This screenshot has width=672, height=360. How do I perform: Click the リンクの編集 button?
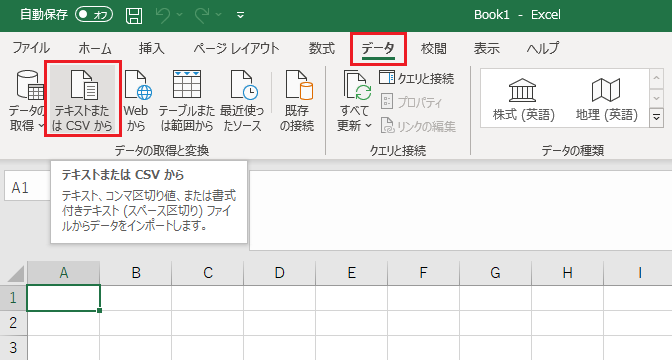(x=418, y=126)
